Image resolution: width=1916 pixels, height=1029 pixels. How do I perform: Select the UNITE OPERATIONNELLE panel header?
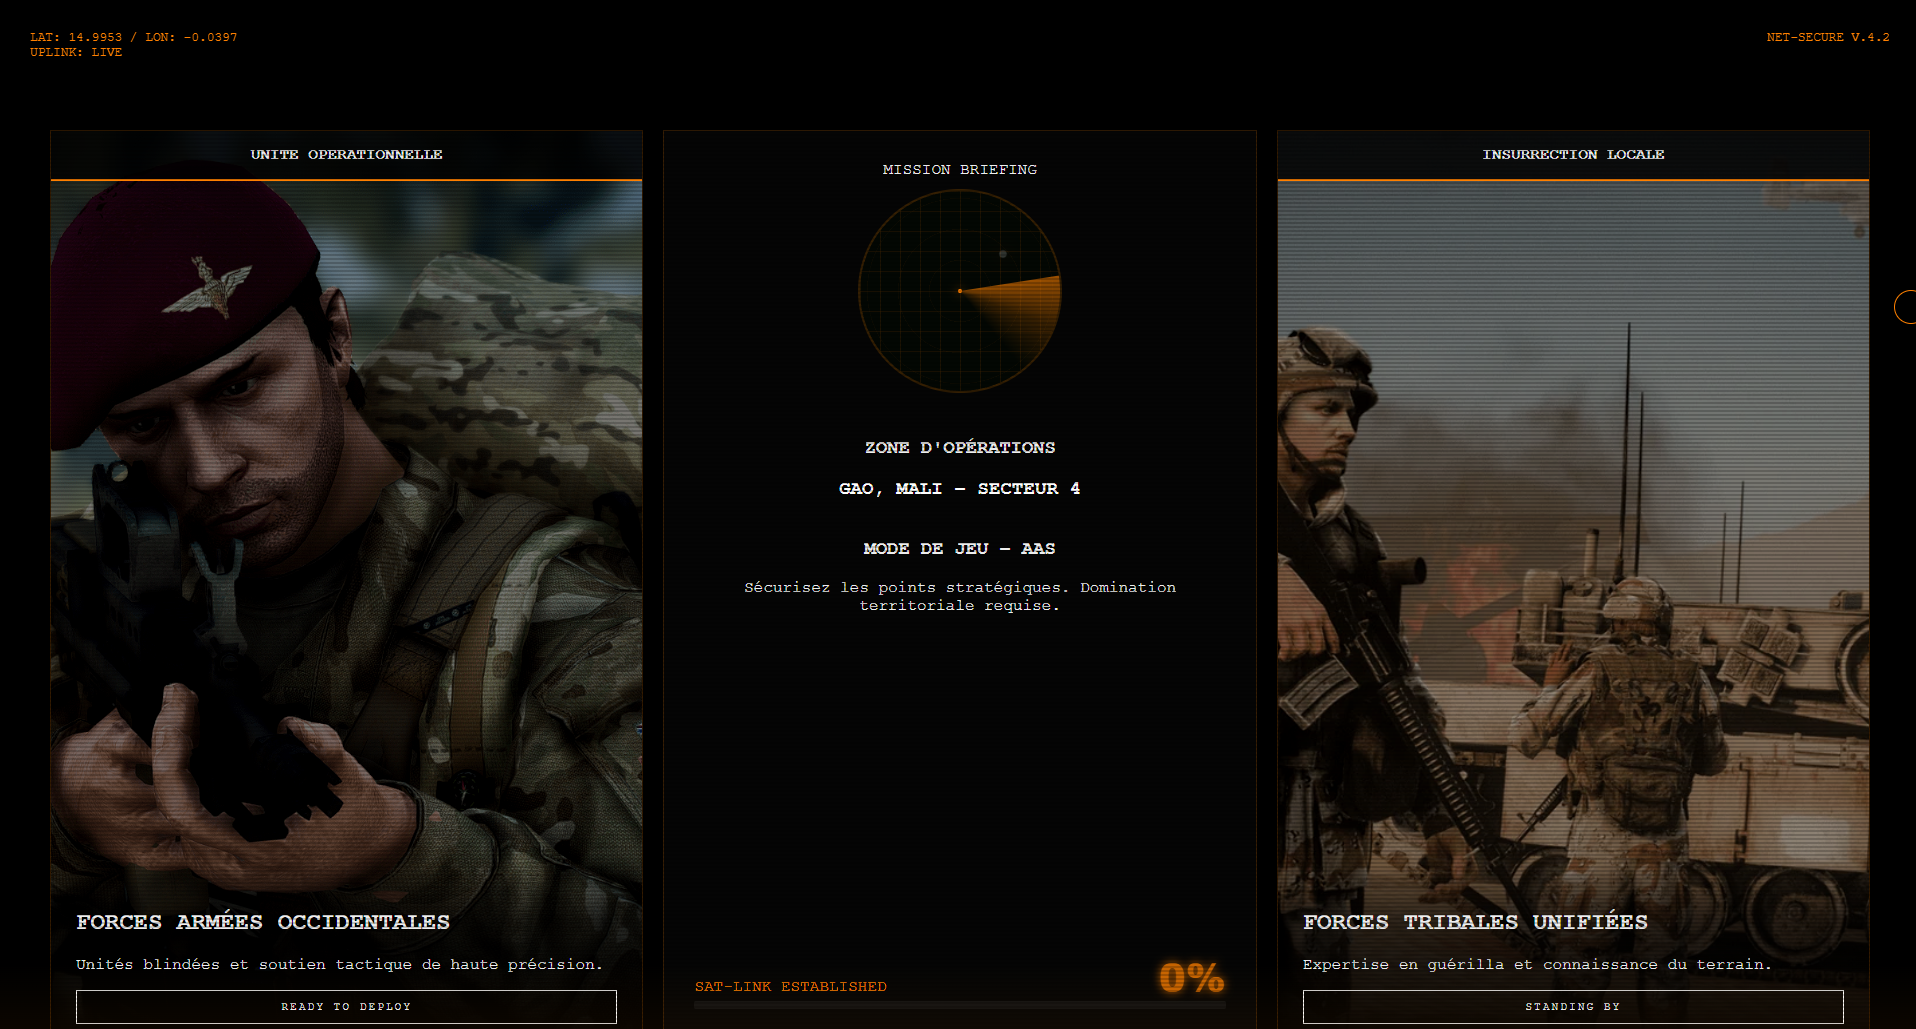pos(346,155)
